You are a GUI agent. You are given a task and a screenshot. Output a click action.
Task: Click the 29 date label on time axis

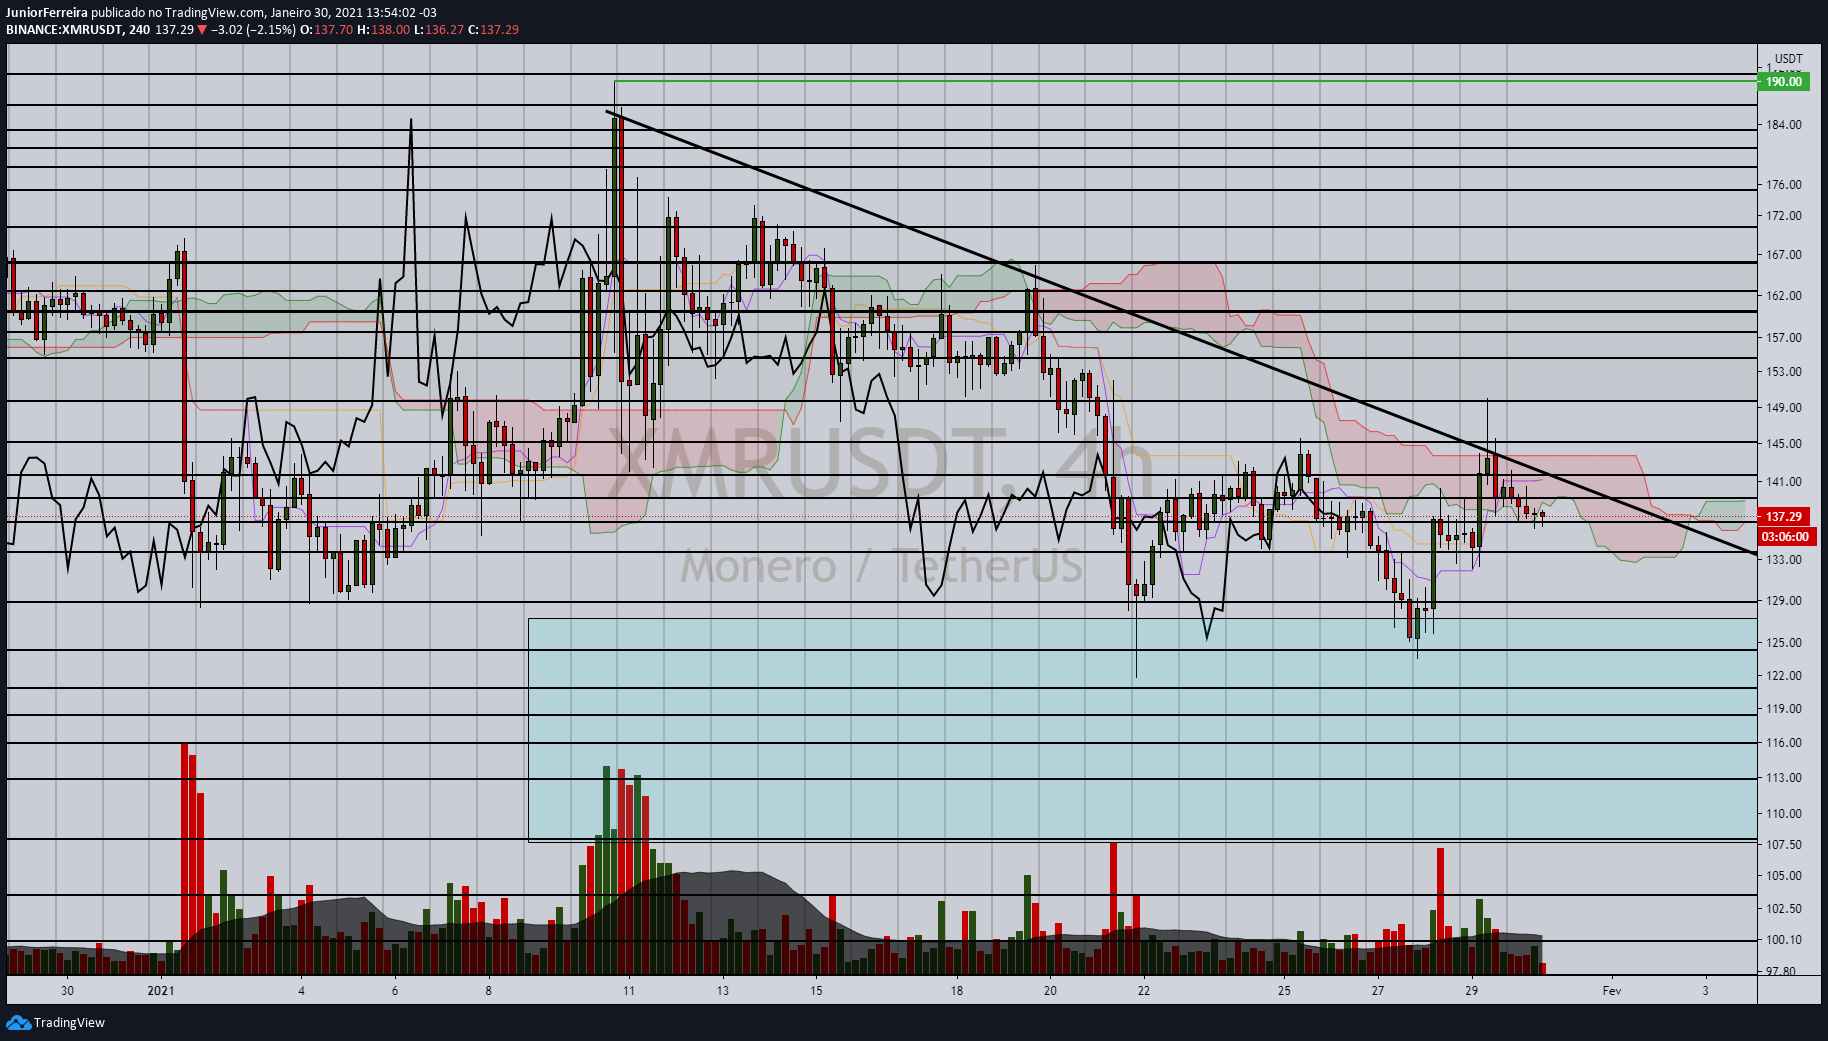click(1471, 991)
